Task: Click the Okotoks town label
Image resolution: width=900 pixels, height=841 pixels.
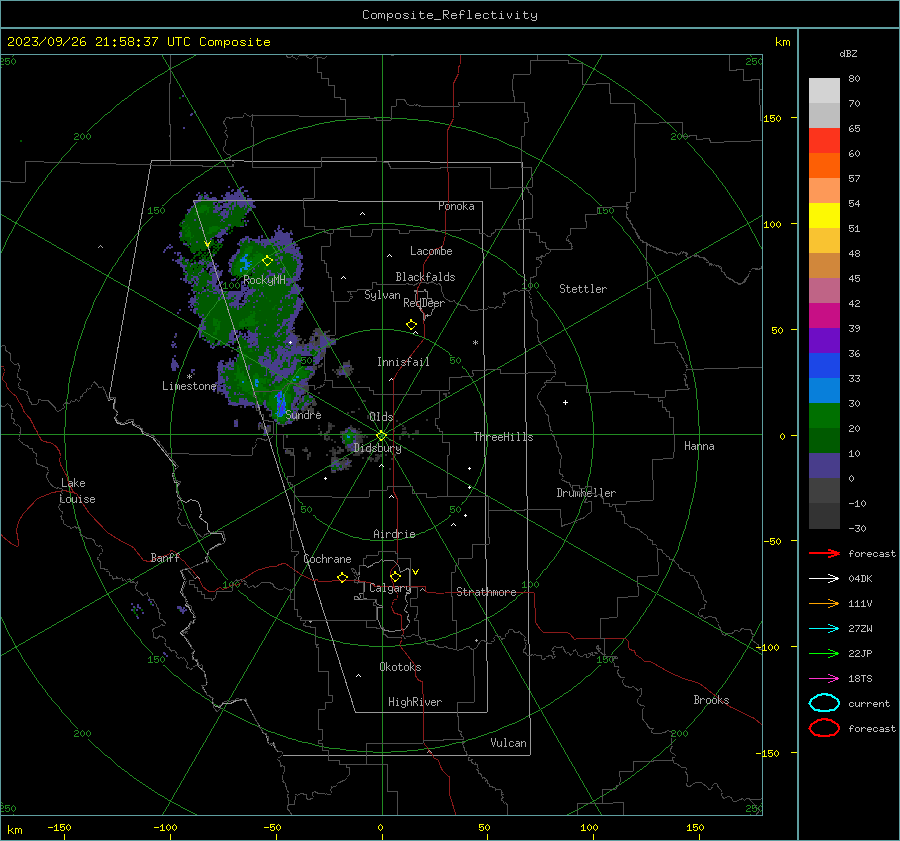Action: click(400, 667)
